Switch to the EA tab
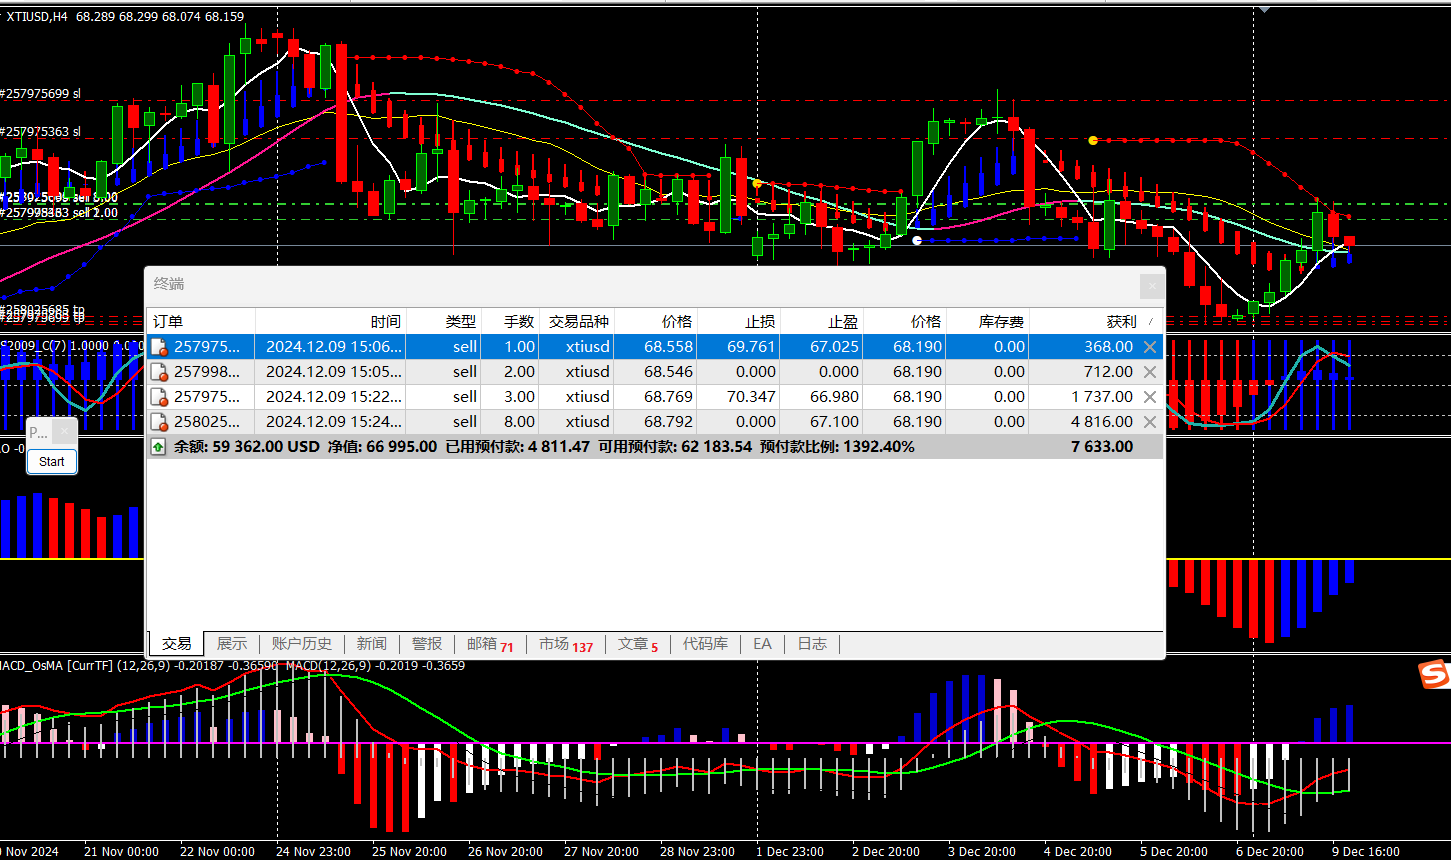 pos(763,644)
